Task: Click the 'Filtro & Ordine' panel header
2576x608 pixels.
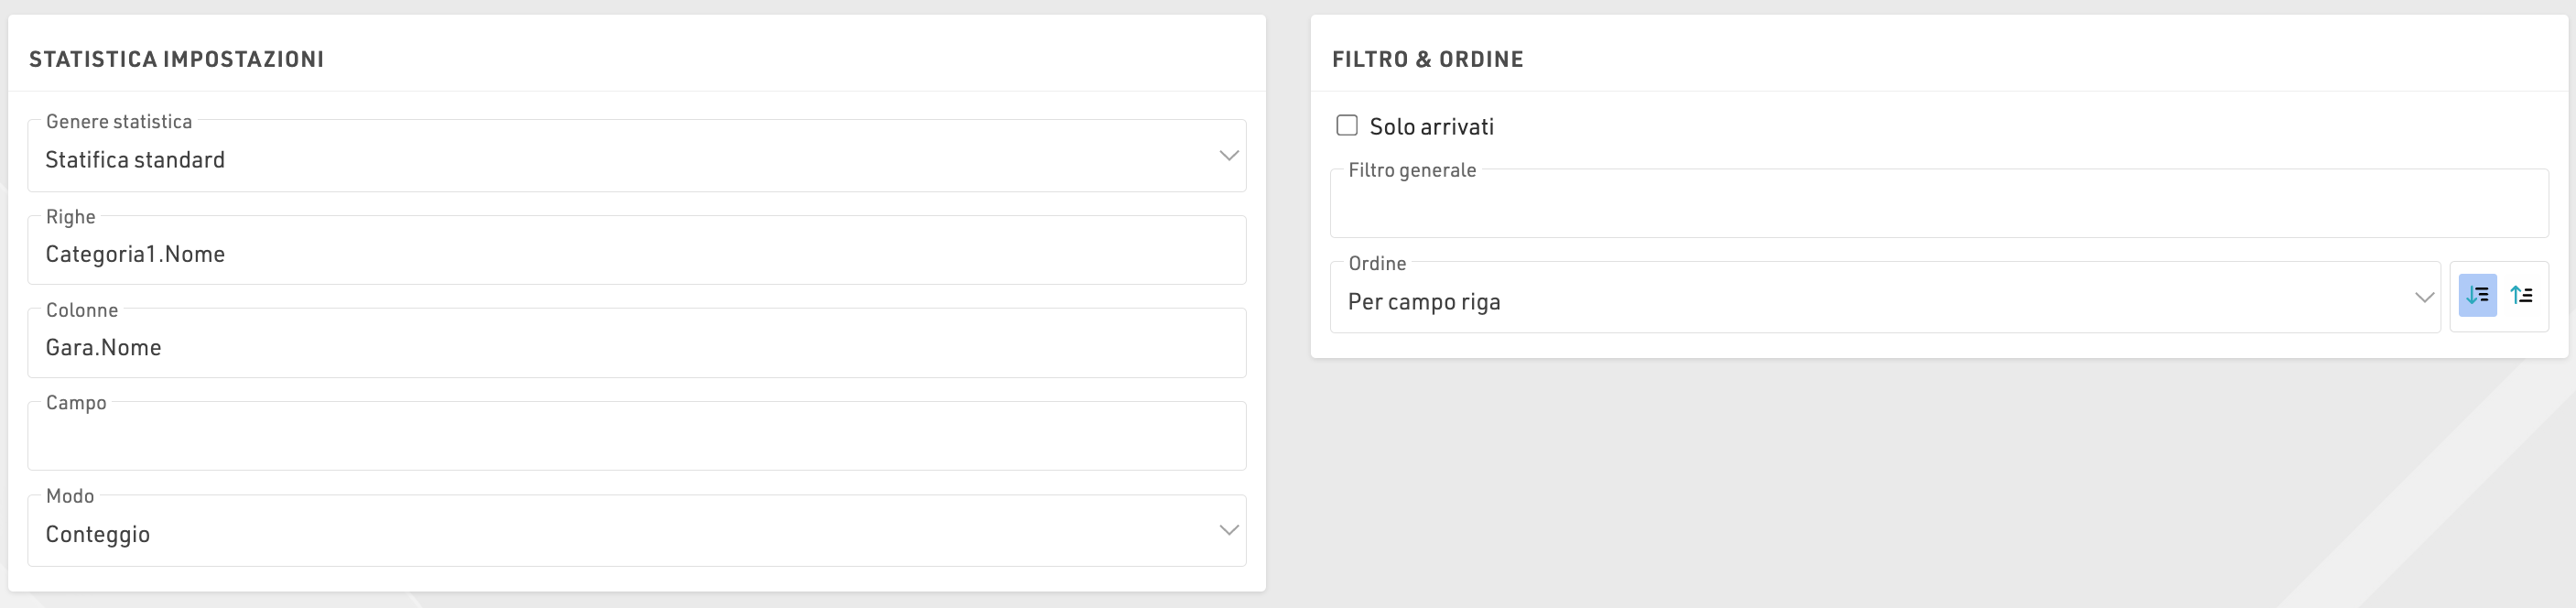Action: coord(1427,59)
